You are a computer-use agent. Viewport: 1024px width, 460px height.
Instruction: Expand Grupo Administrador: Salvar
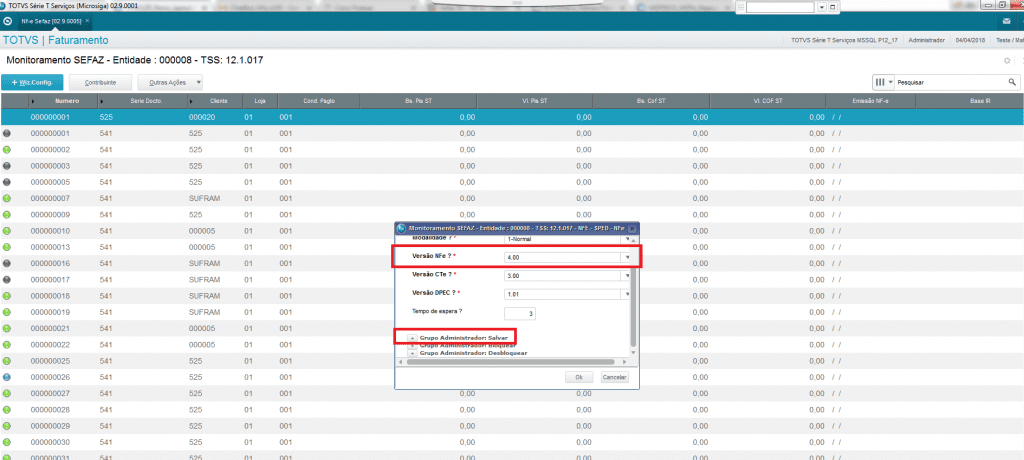[413, 338]
